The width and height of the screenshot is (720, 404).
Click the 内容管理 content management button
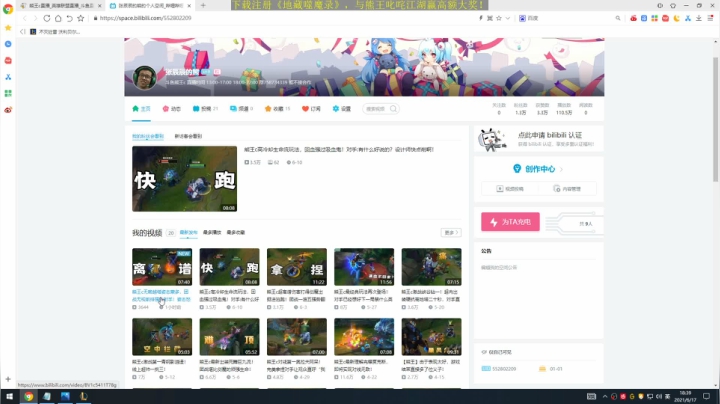pos(568,189)
